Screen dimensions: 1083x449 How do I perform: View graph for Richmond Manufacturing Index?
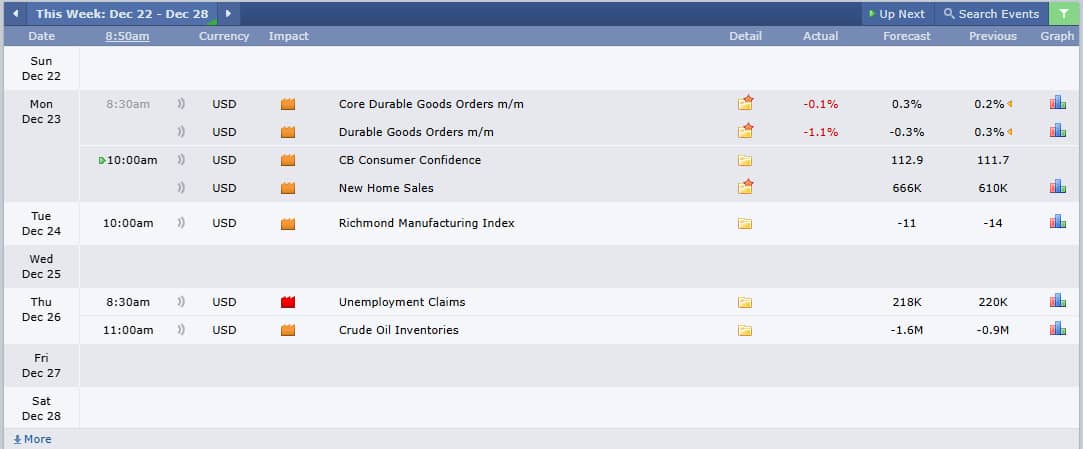pos(1057,222)
